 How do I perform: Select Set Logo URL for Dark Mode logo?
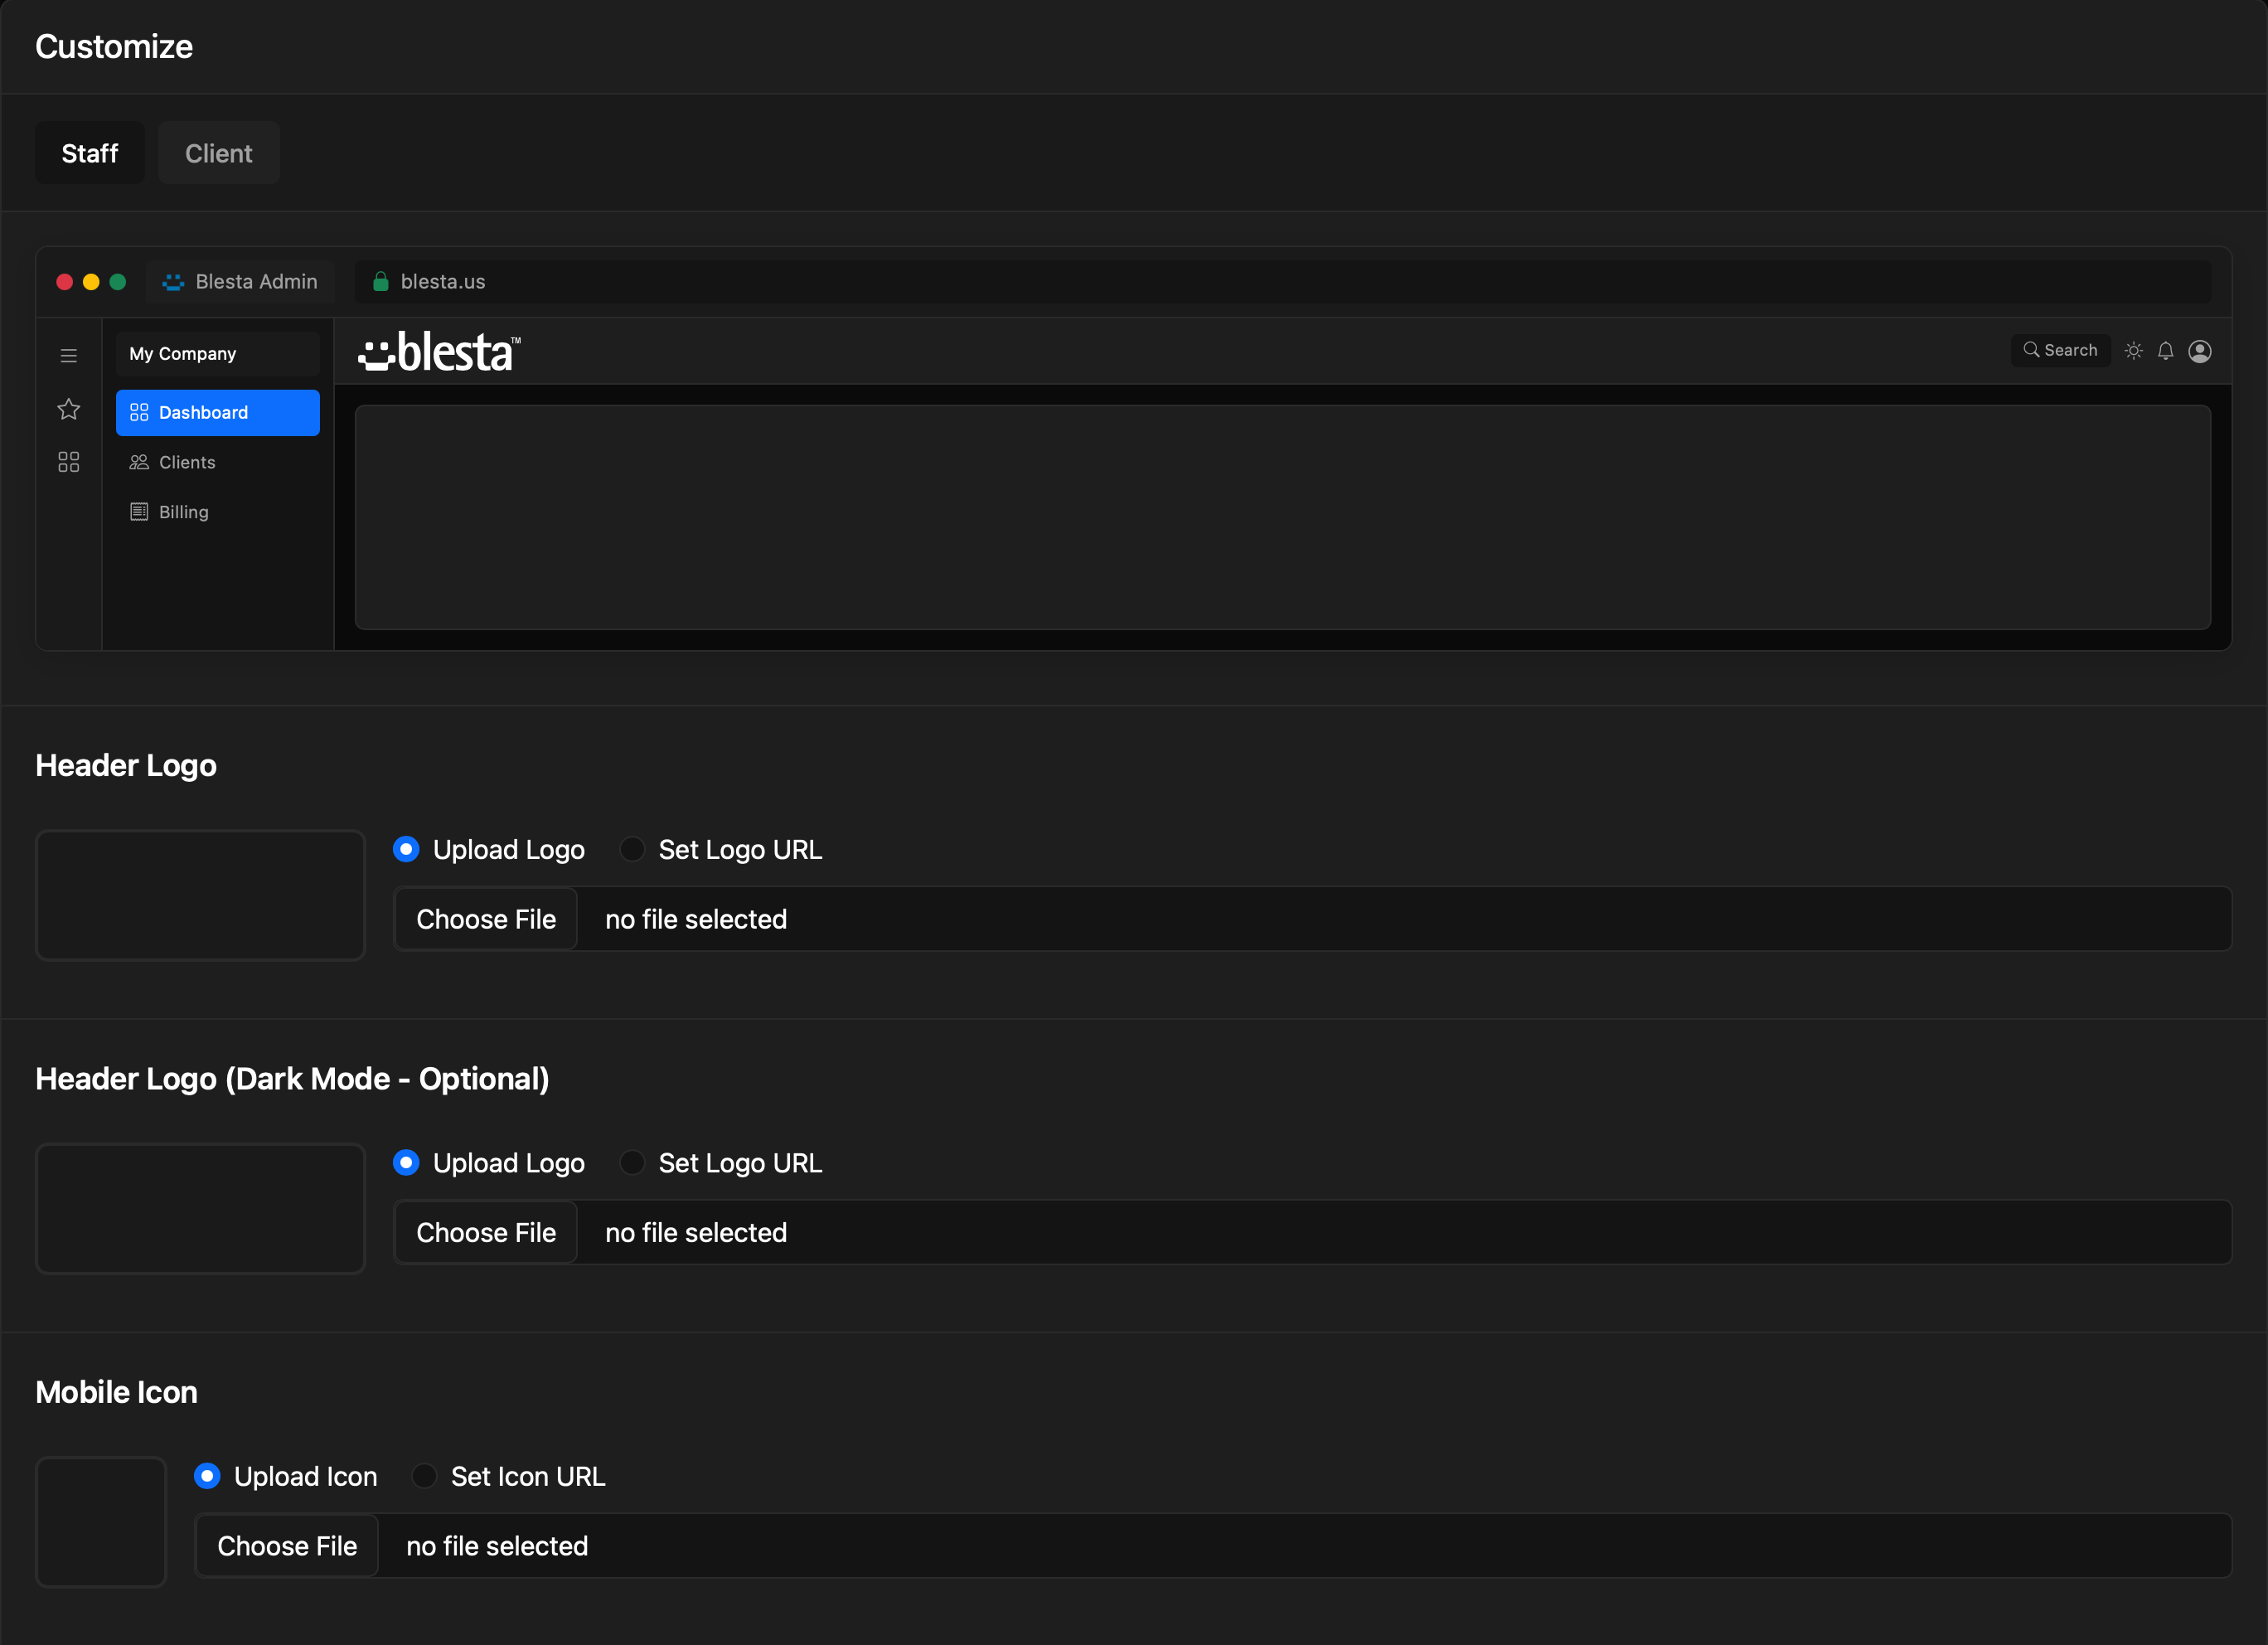[632, 1162]
